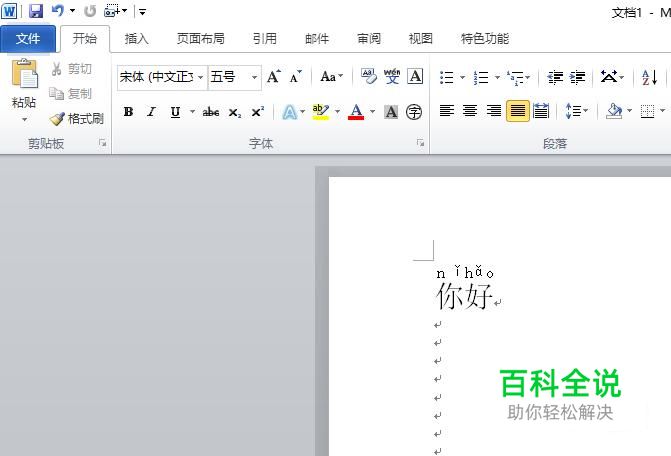Viewport: 671px width, 456px height.
Task: Apply the red font color
Action: pos(356,112)
